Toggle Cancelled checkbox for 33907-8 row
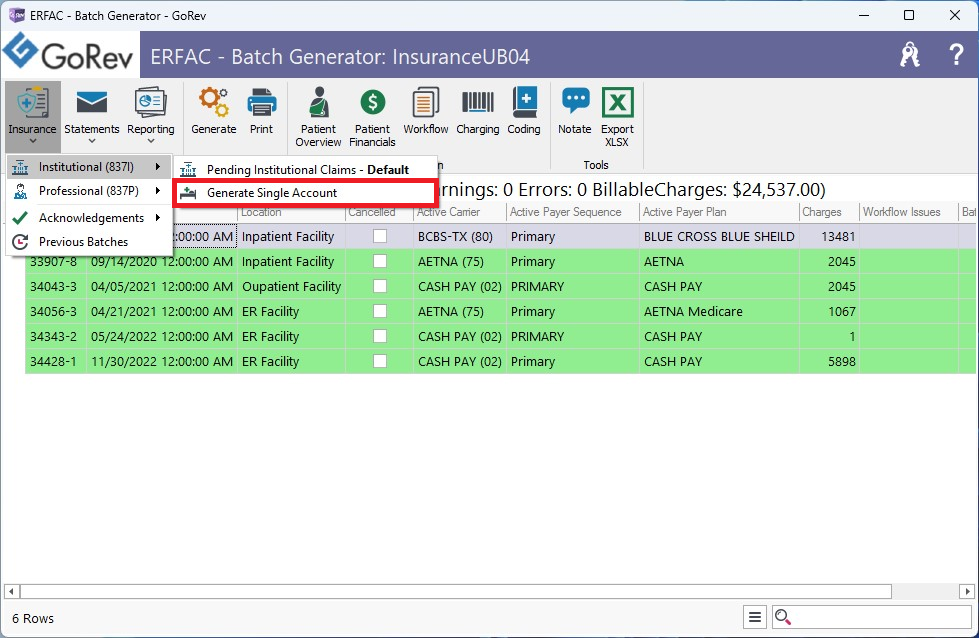 click(x=380, y=261)
